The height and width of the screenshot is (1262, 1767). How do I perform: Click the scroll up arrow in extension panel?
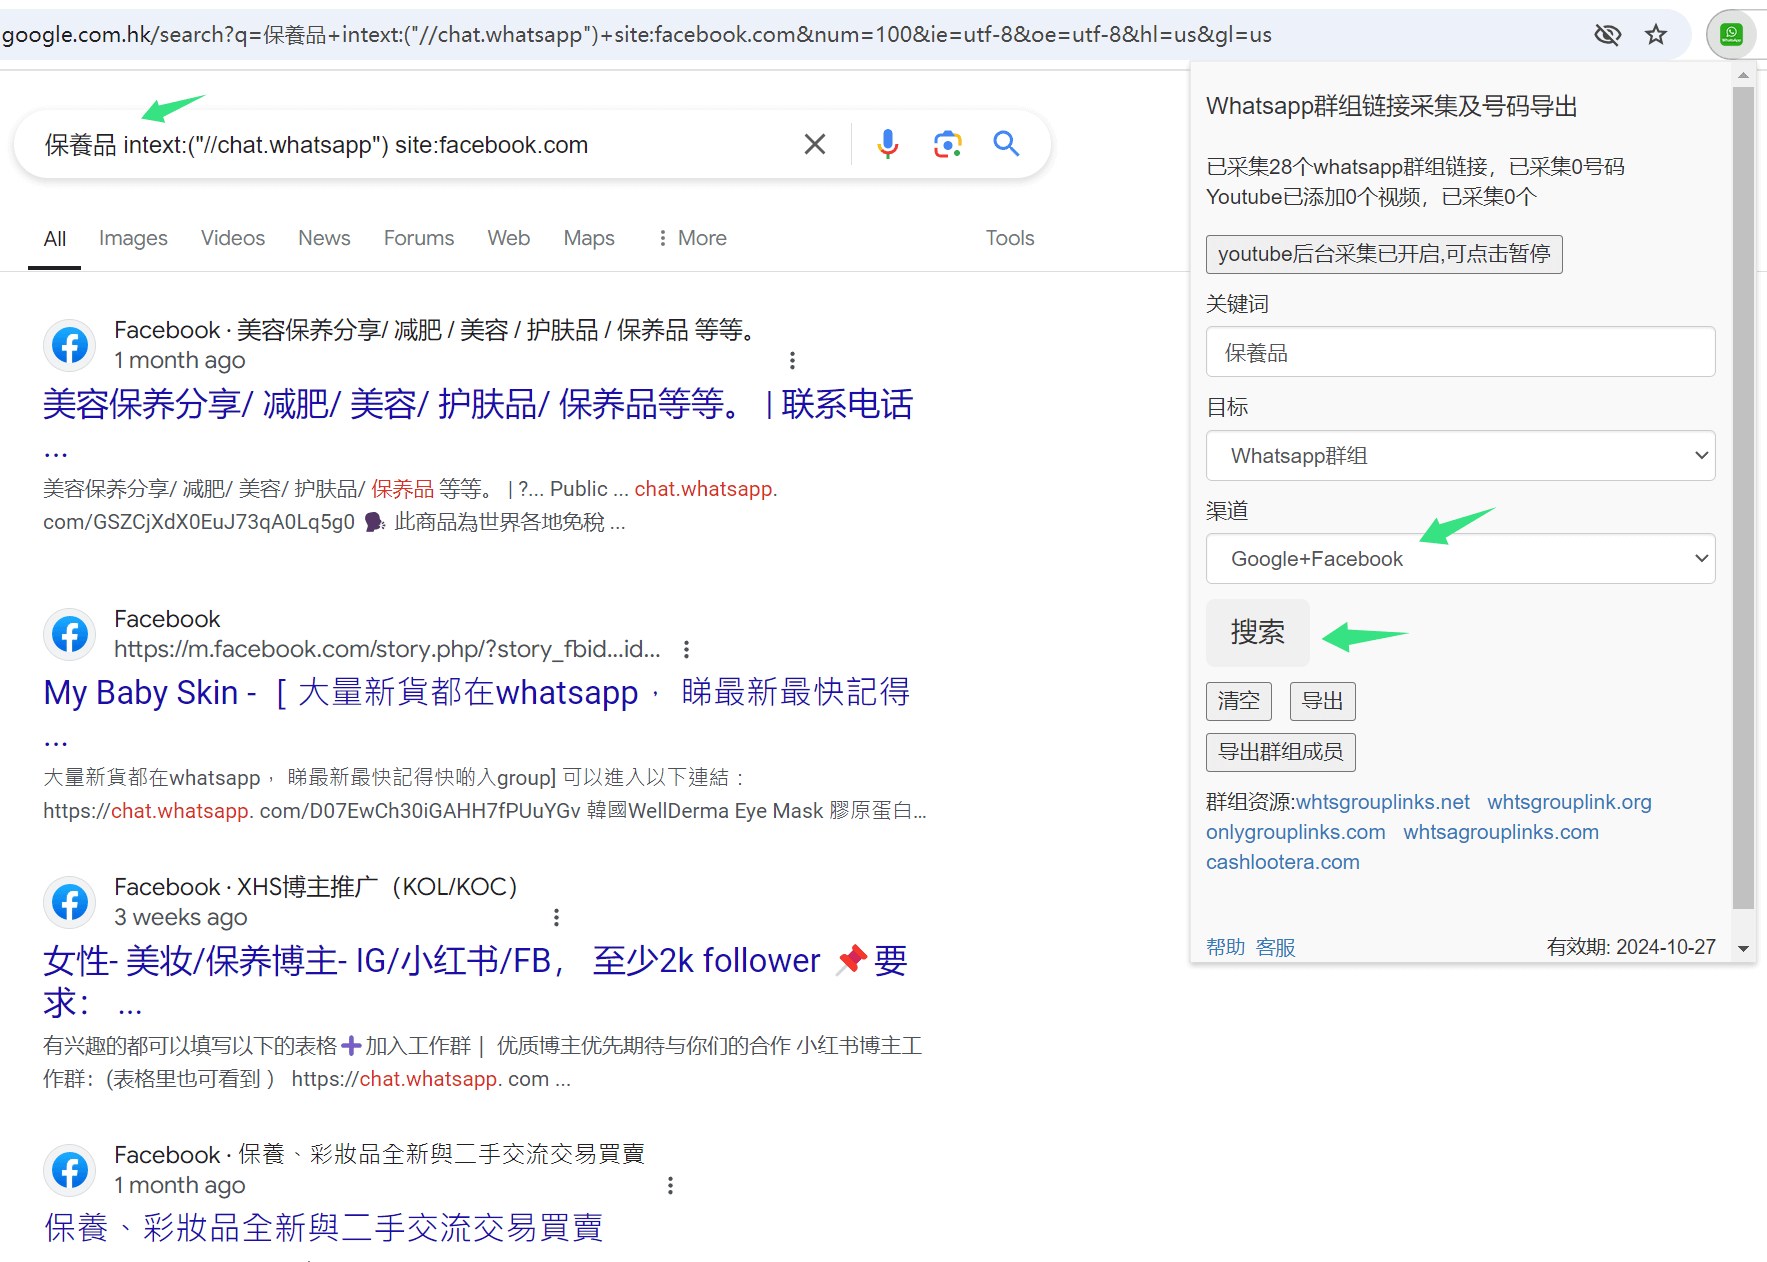tap(1743, 75)
